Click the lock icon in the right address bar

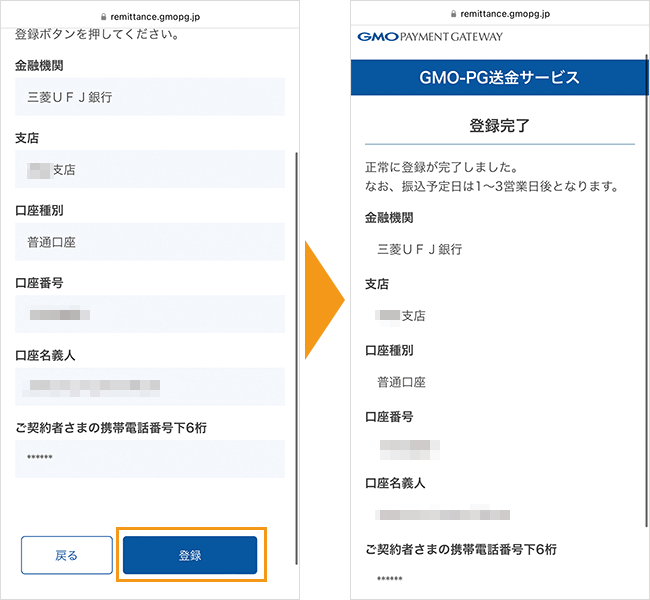tap(454, 14)
